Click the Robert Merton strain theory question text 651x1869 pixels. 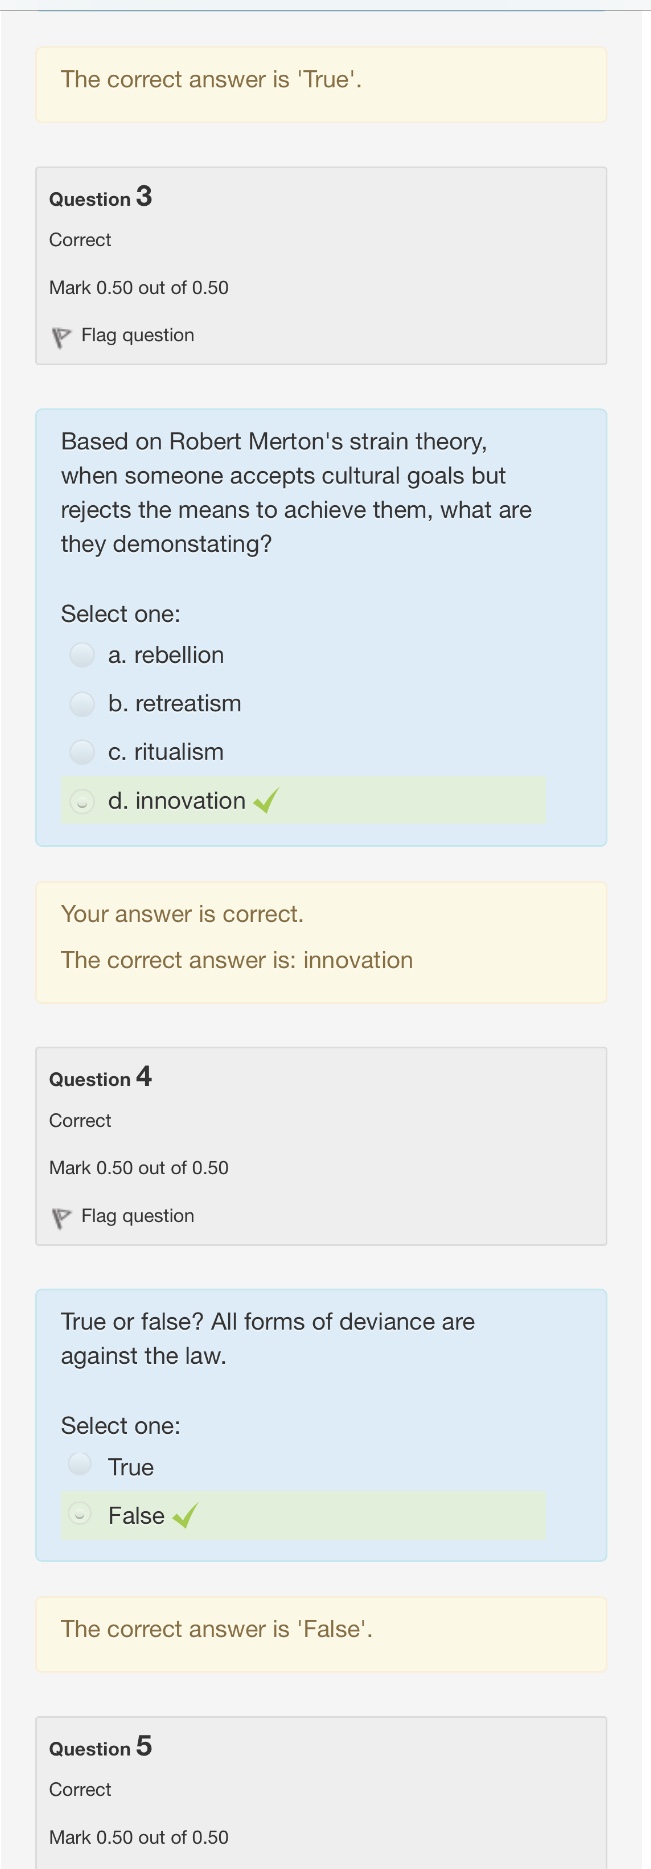click(x=296, y=493)
